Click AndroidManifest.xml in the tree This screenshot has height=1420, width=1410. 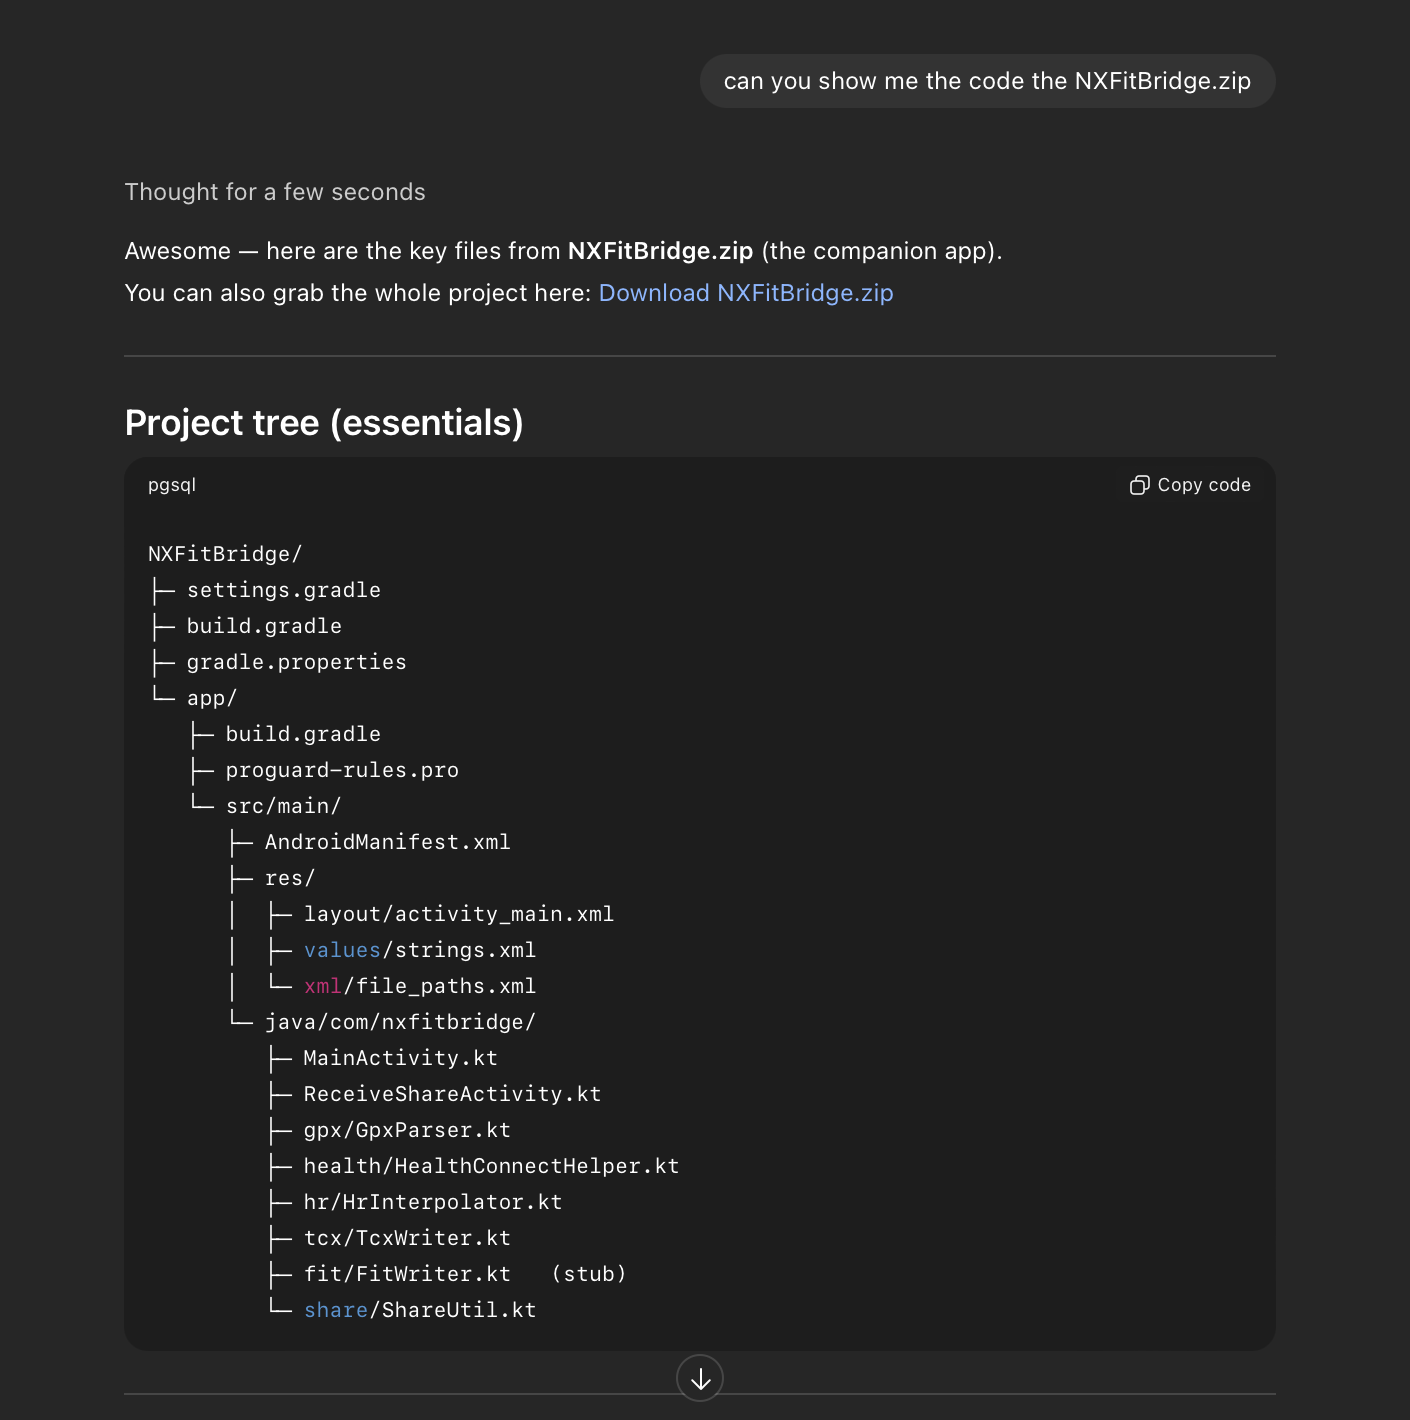387,842
